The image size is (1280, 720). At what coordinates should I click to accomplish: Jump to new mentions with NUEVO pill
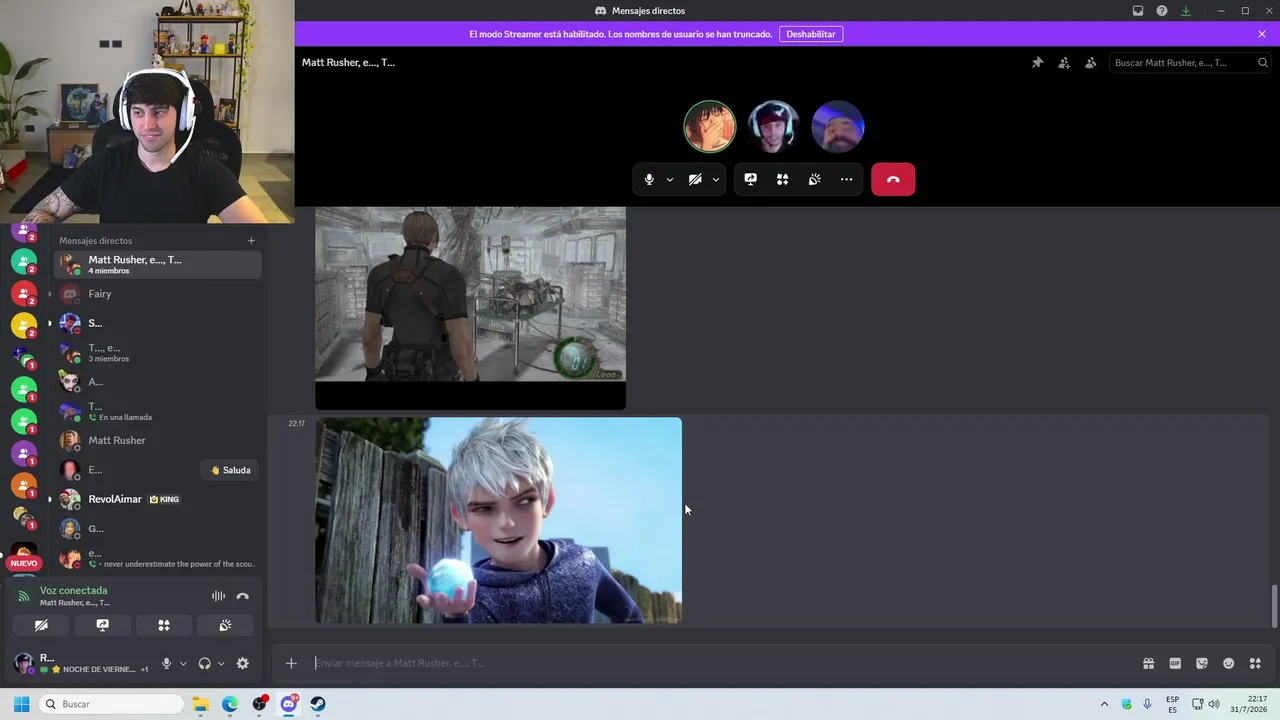tap(24, 563)
